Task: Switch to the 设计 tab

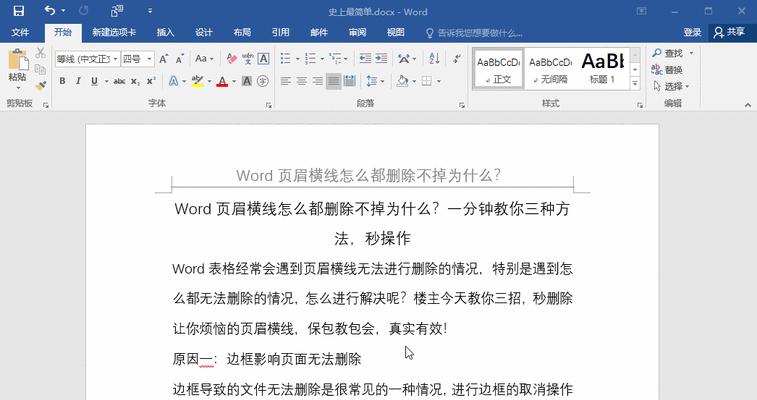Action: tap(204, 32)
